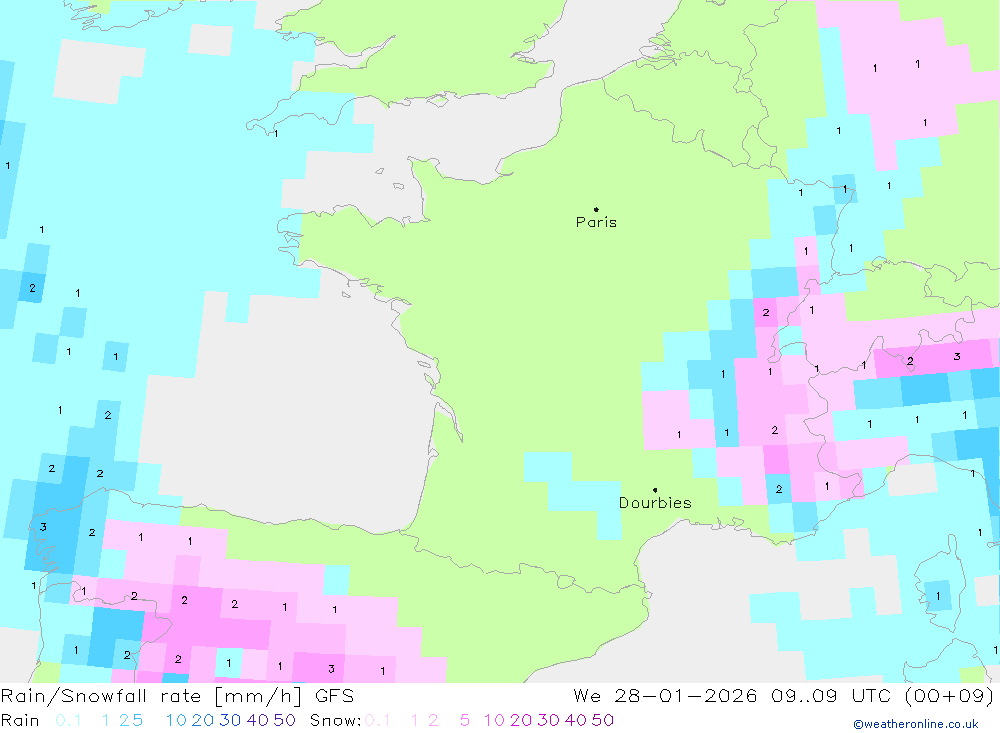The image size is (1000, 733).
Task: Pick the rain legend value 0.1
Action: 68,720
